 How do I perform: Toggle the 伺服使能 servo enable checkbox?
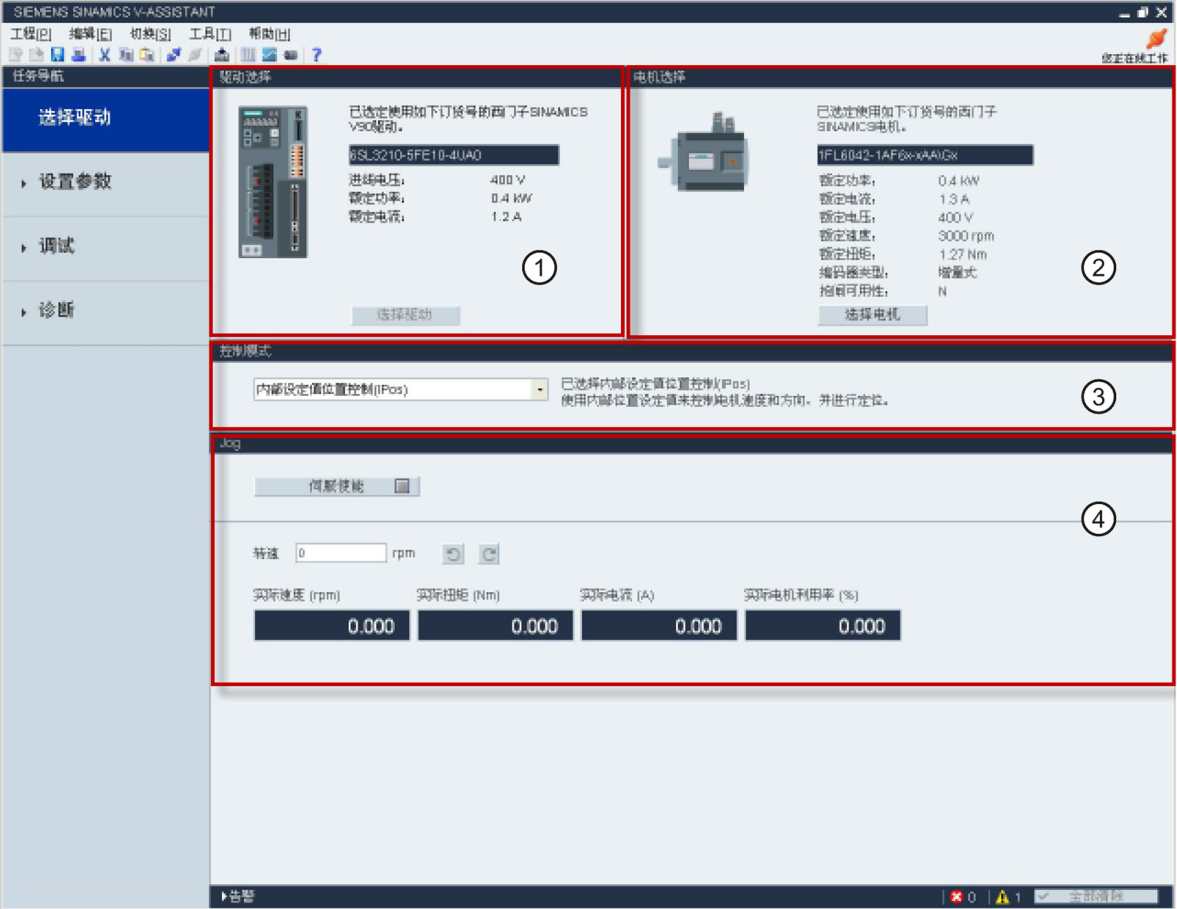click(x=402, y=486)
